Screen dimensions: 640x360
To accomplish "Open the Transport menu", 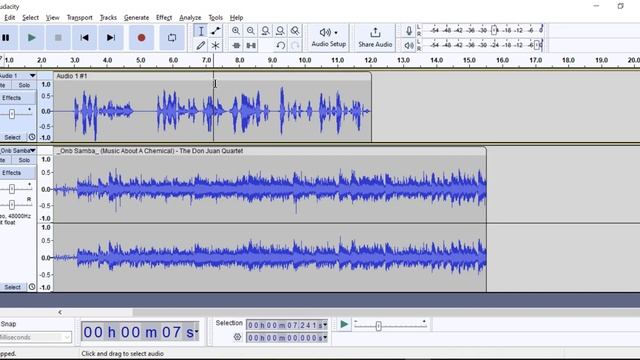I will [80, 18].
